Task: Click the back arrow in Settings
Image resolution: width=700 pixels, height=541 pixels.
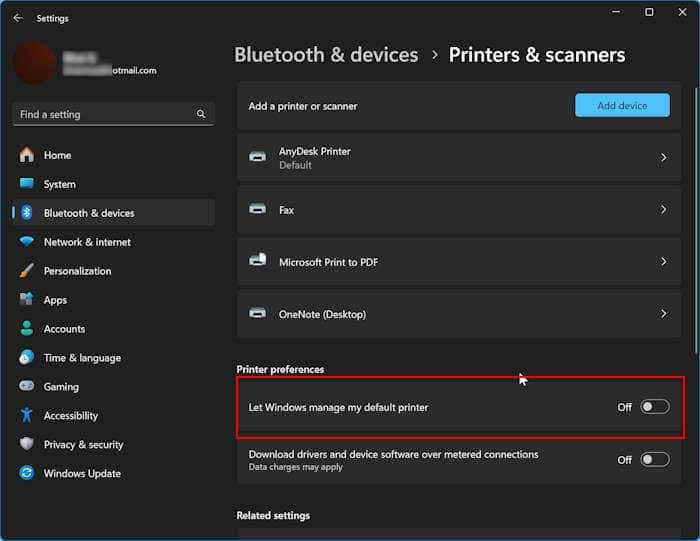Action: tap(18, 18)
